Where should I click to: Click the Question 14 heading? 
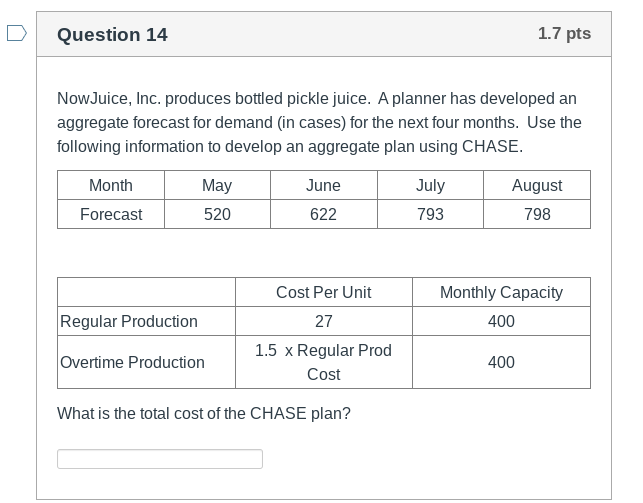click(x=113, y=35)
